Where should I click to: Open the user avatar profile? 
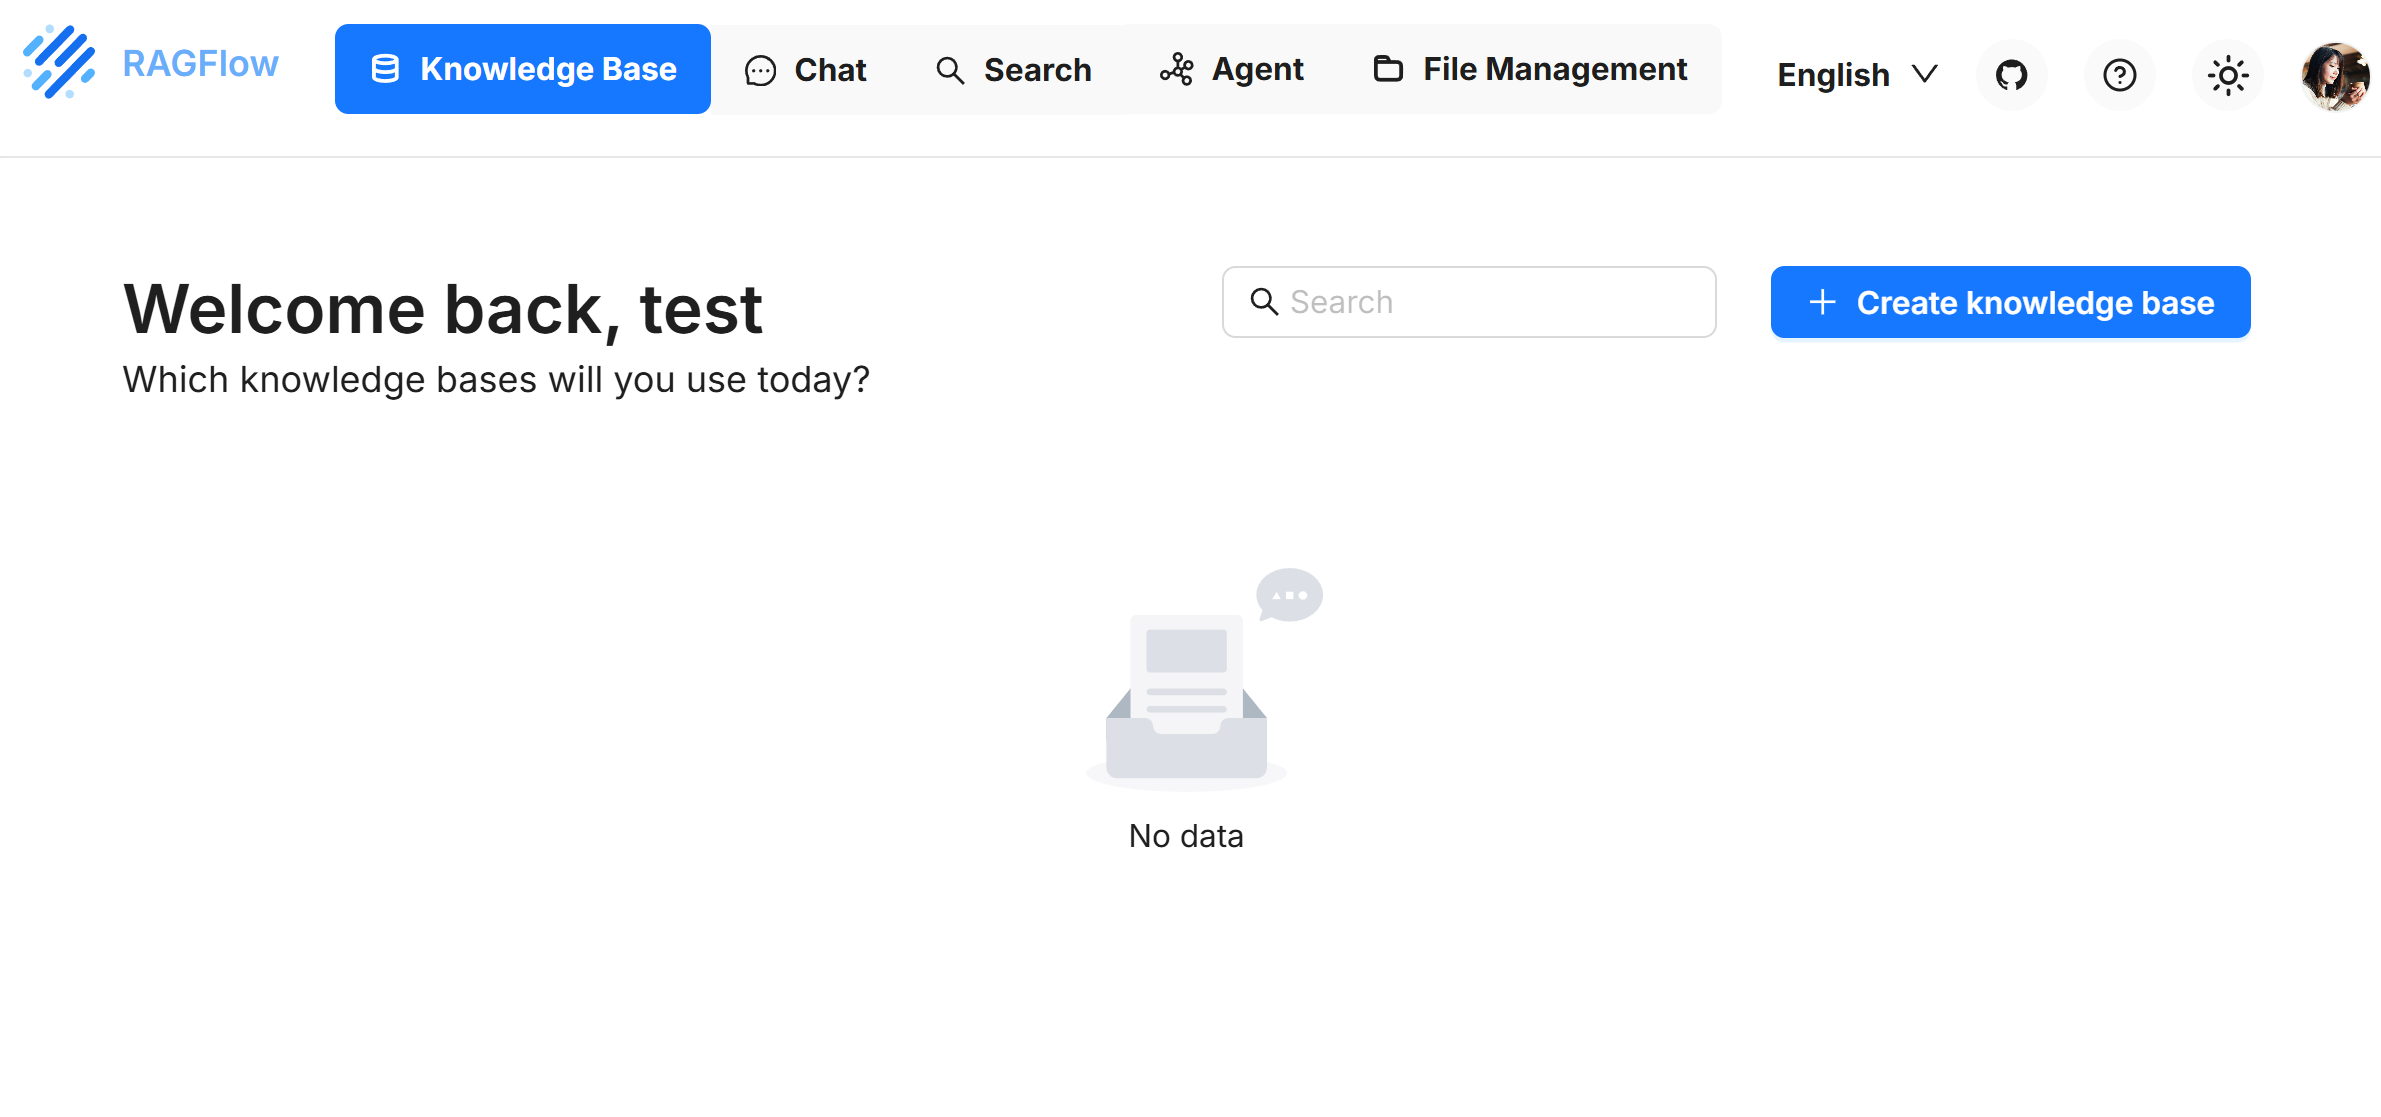(x=2334, y=75)
